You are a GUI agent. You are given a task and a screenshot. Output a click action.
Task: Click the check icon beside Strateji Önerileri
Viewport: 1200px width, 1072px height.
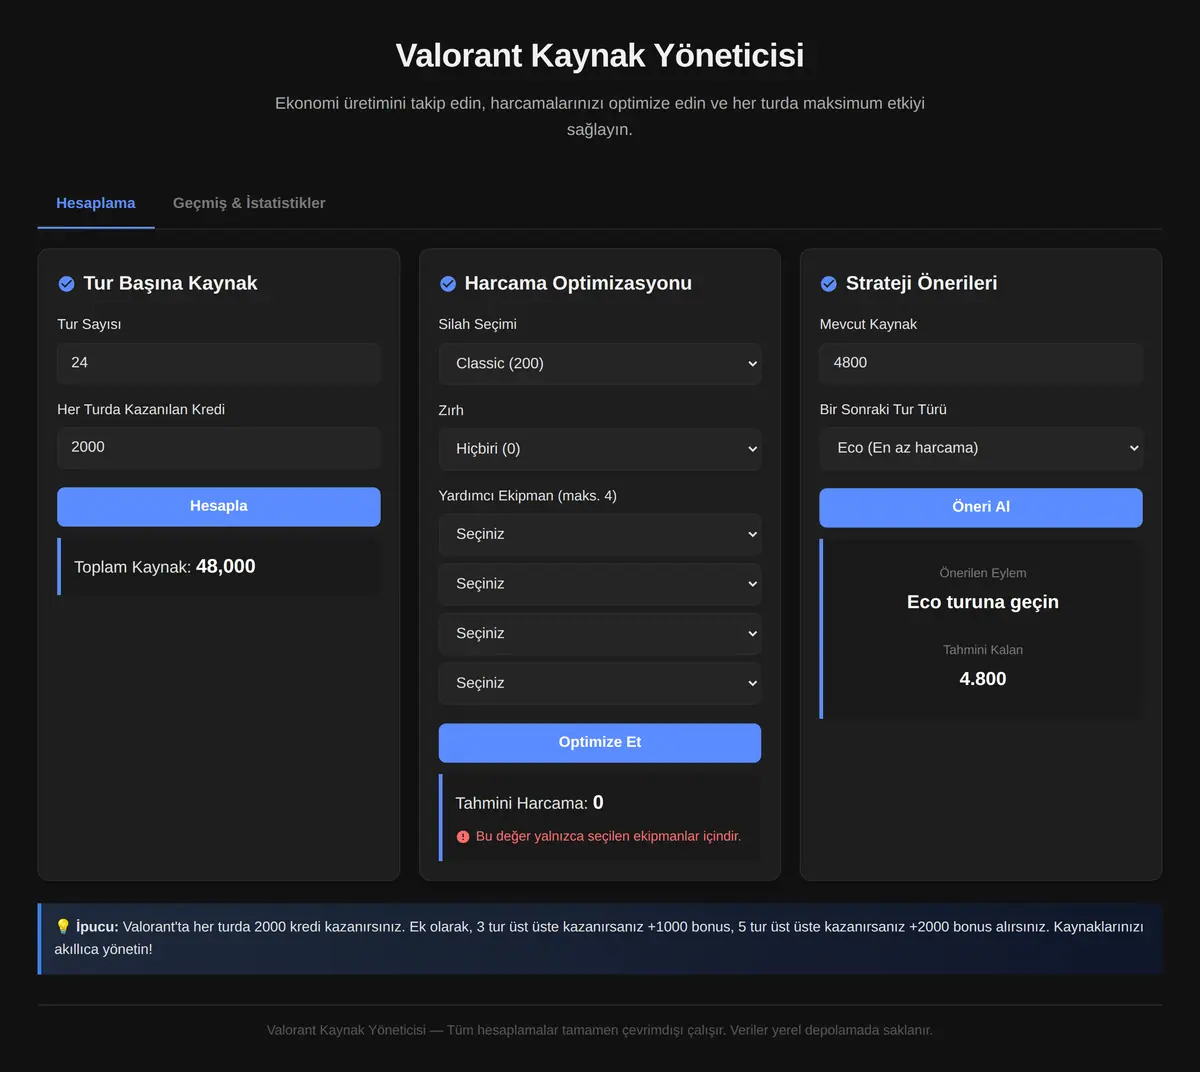pos(829,284)
